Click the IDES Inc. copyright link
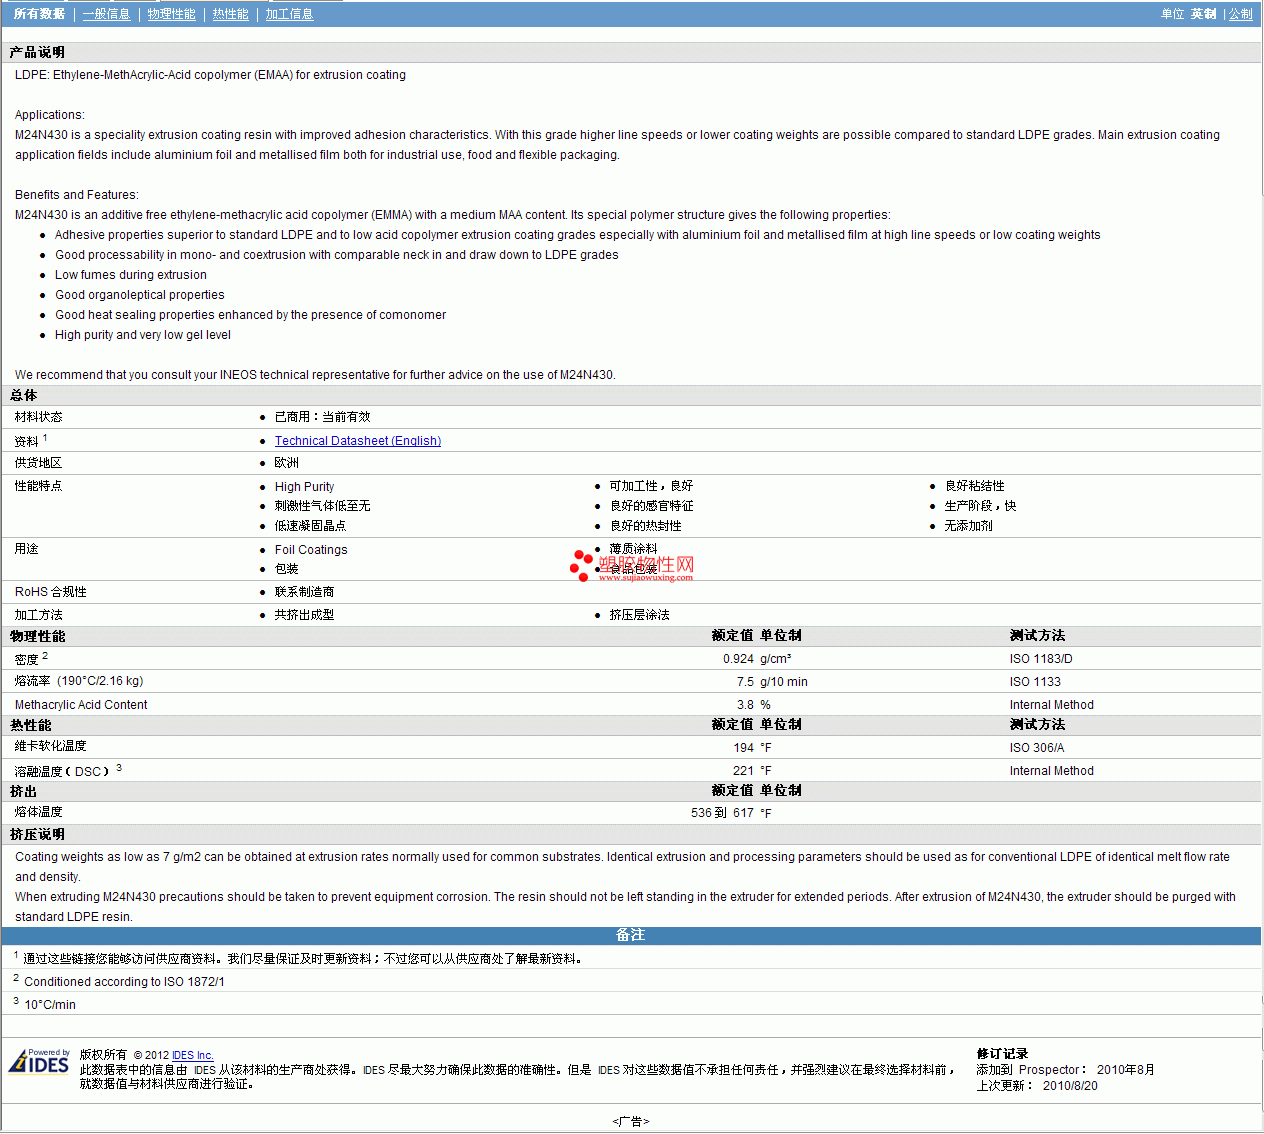 [193, 1055]
